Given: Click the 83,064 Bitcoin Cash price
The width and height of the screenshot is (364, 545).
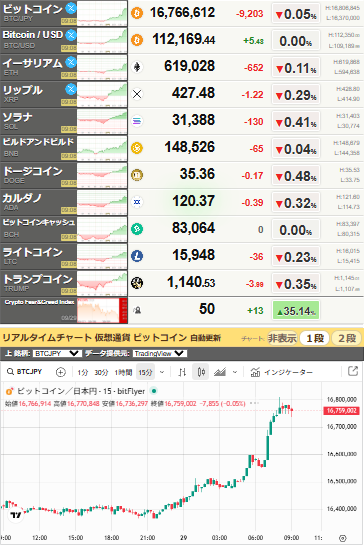Looking at the screenshot, I should [194, 228].
